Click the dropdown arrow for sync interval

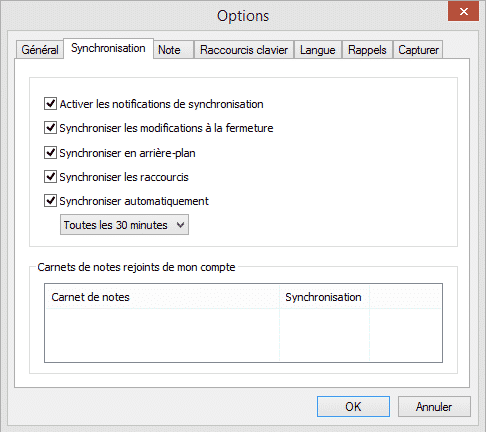point(180,225)
